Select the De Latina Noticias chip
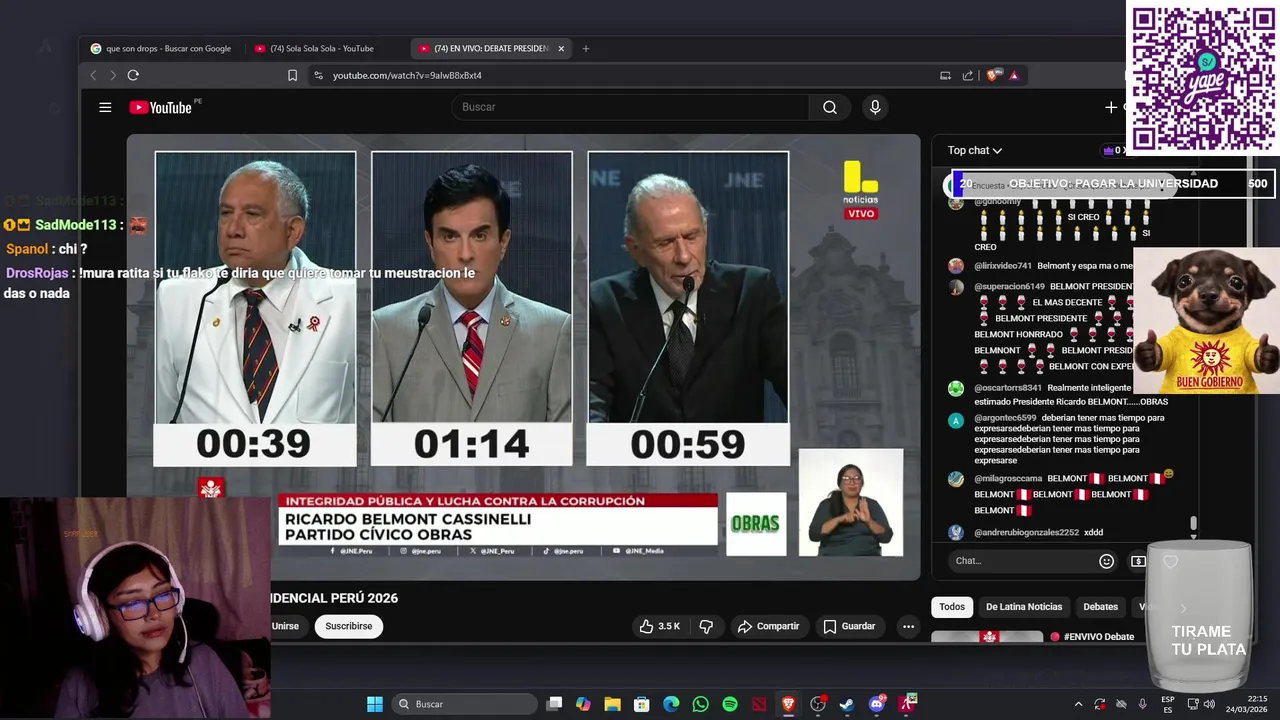Screen dimensions: 1280x720 coord(1024,607)
